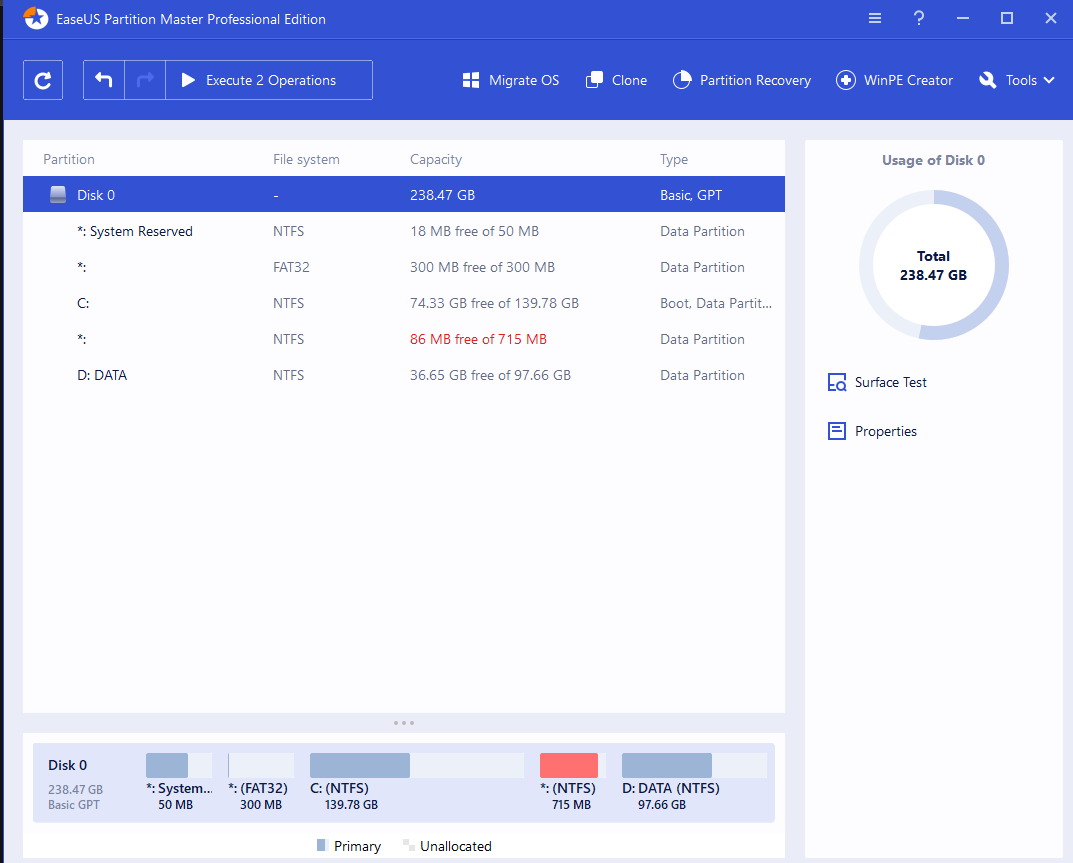The image size is (1073, 863).
Task: Click "Basic, GPT" type cell
Action: (690, 195)
